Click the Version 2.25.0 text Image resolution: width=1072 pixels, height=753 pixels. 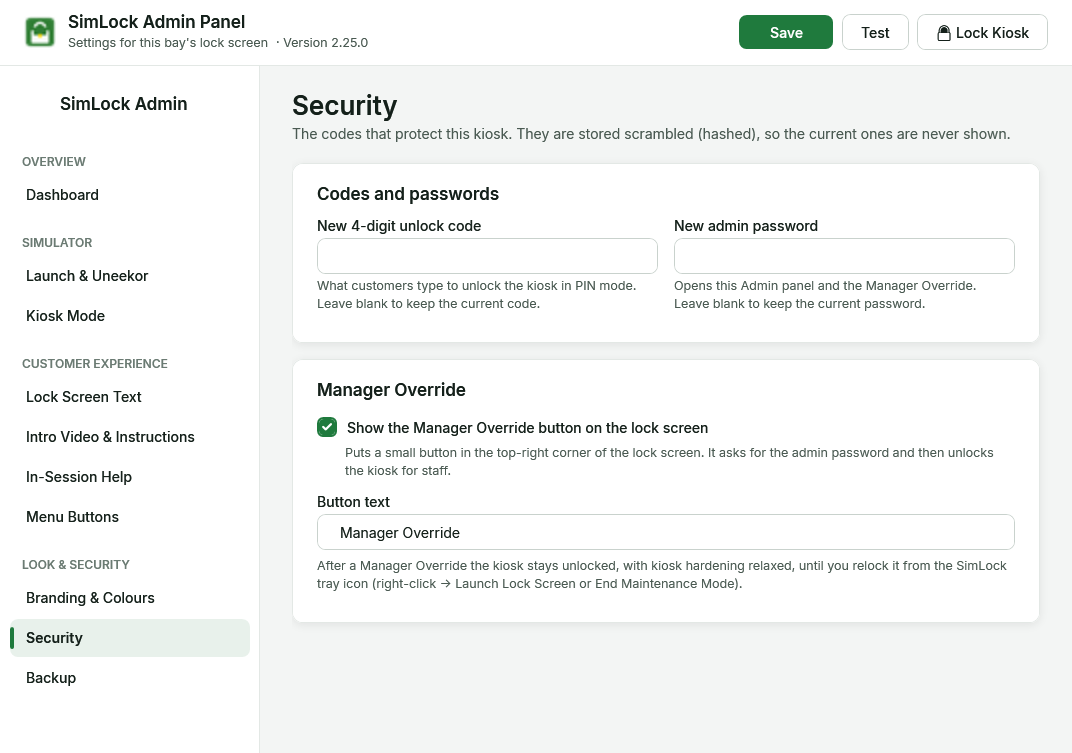[325, 42]
